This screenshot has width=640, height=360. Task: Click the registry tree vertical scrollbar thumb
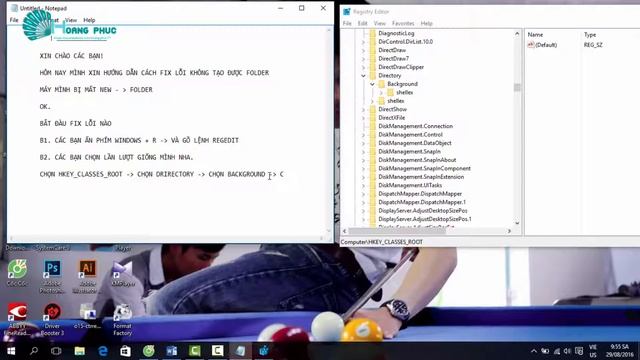click(x=517, y=88)
